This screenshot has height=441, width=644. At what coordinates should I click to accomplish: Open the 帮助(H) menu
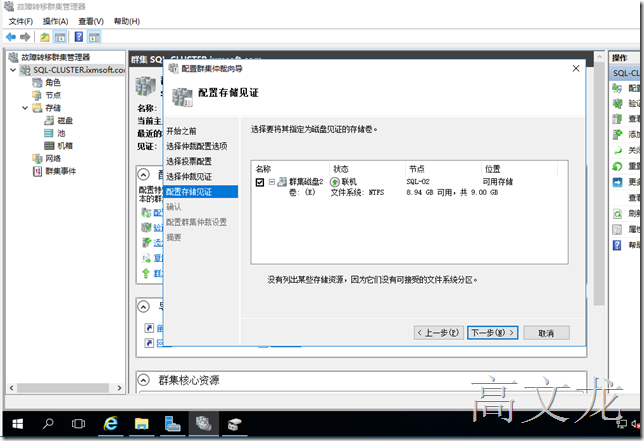(x=126, y=21)
